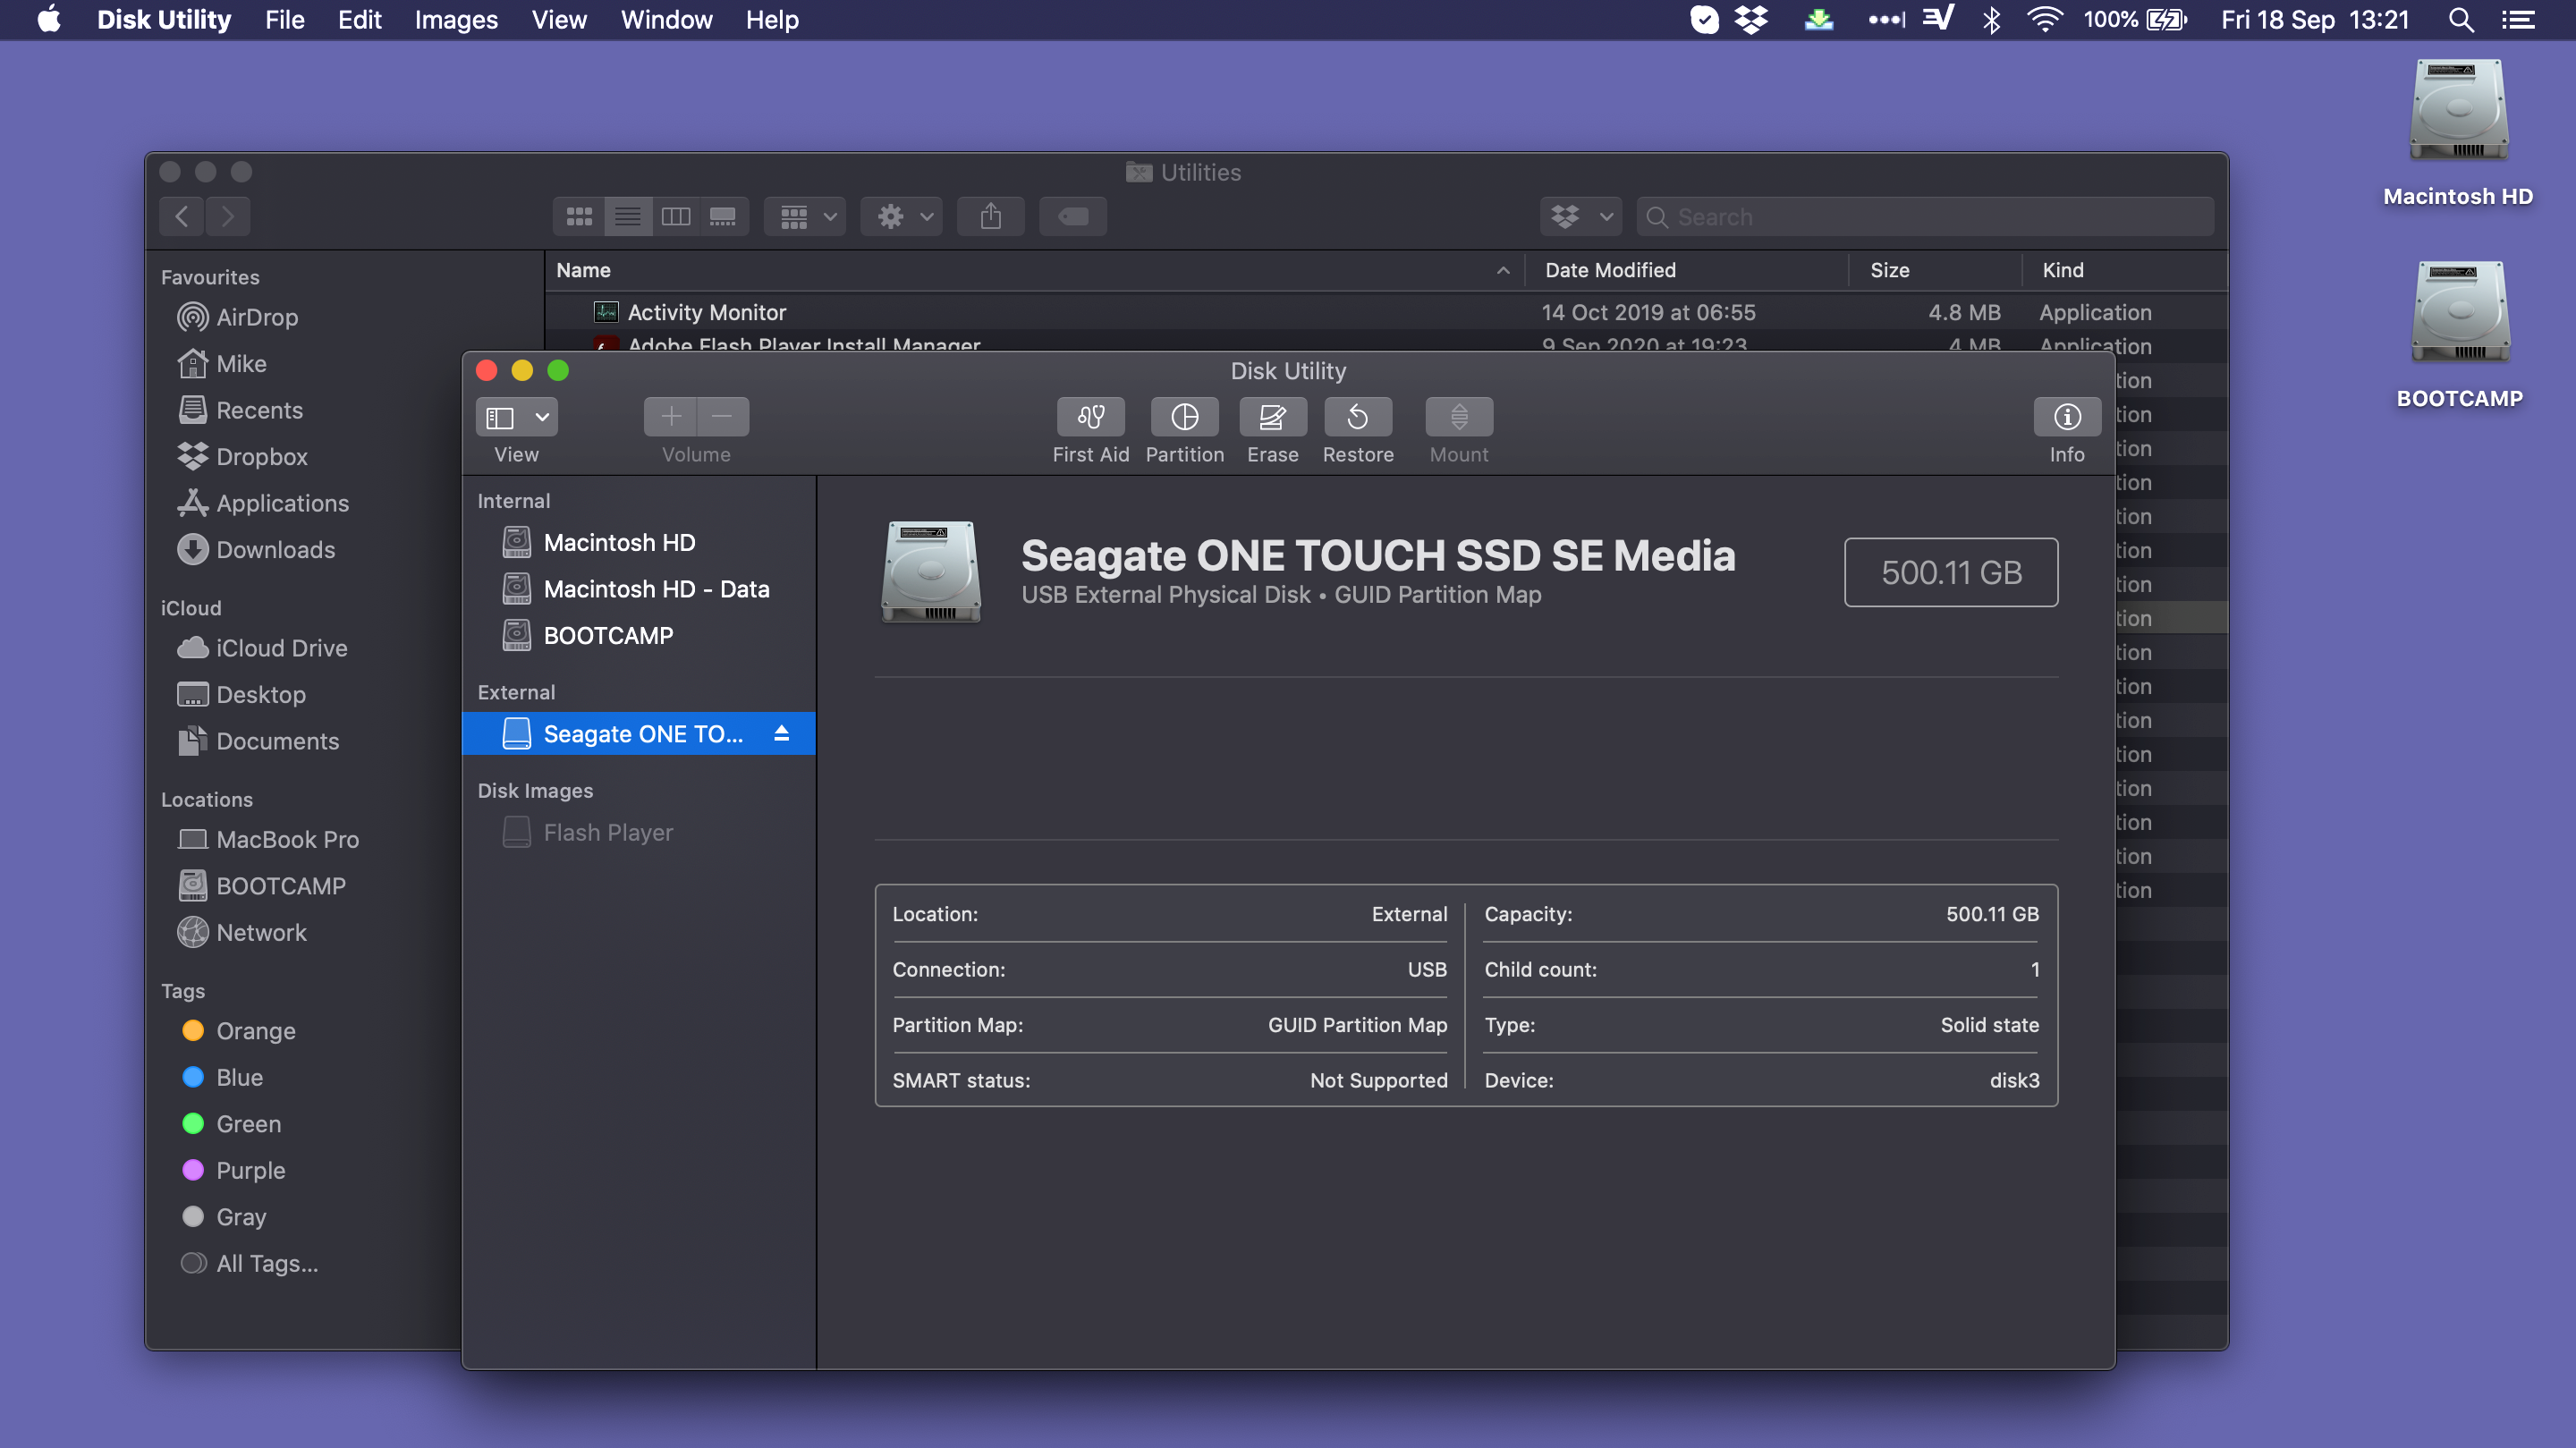Sort Finder list by Name column
The width and height of the screenshot is (2576, 1448).
[x=1034, y=270]
